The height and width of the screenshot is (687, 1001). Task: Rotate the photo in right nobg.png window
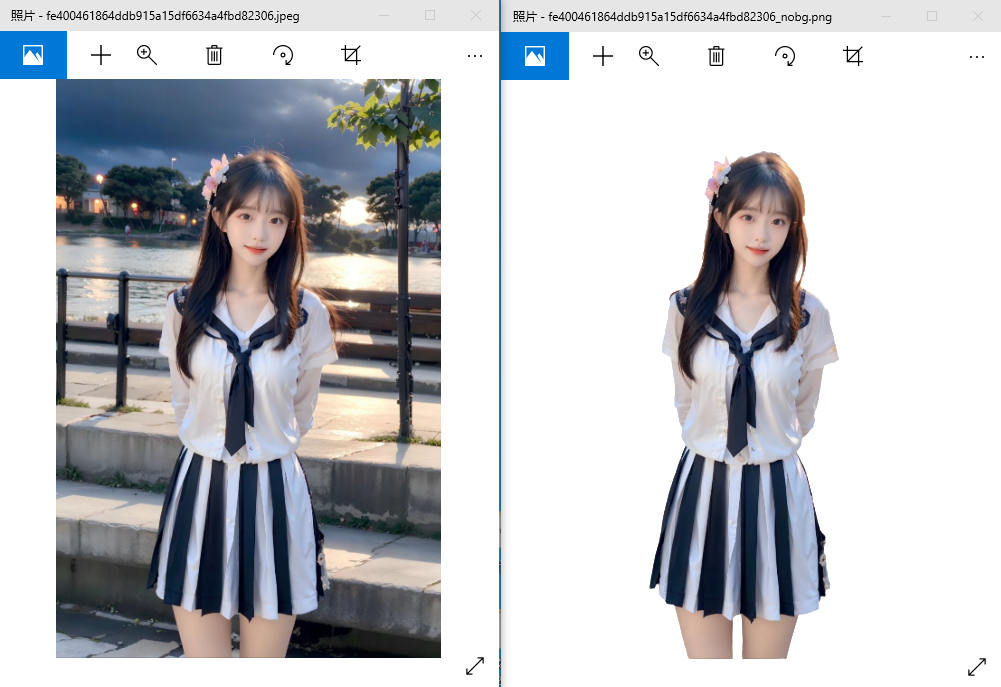point(785,56)
